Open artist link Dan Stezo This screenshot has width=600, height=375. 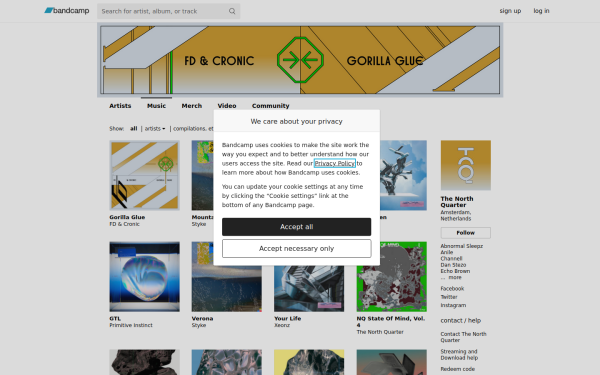click(453, 265)
